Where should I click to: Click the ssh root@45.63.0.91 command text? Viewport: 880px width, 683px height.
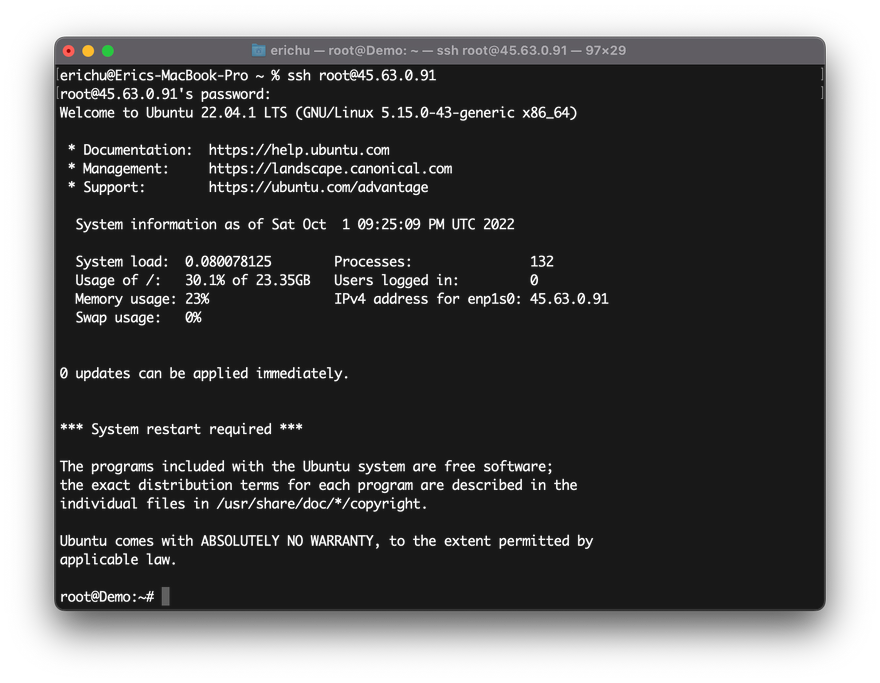pos(361,75)
